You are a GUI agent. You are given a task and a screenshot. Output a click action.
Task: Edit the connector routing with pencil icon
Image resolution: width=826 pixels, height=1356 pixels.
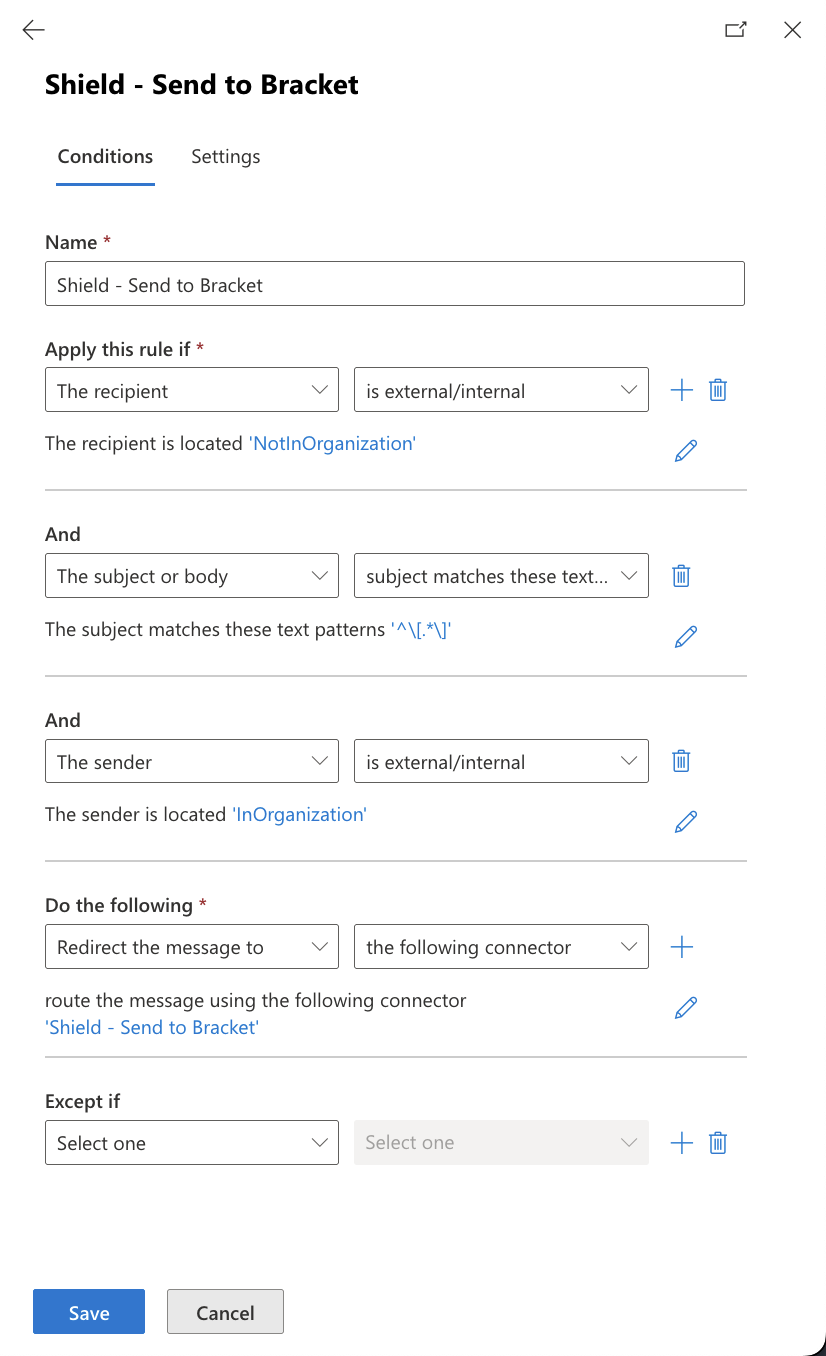686,1007
